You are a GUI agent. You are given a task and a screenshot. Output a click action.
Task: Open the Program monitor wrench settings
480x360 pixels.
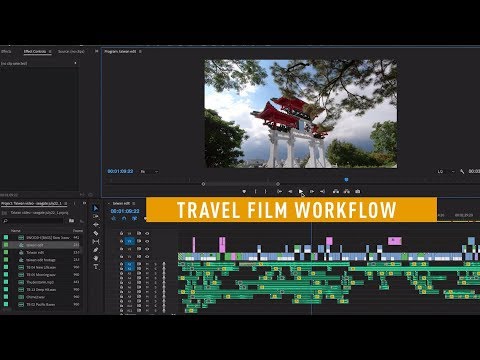click(x=462, y=171)
